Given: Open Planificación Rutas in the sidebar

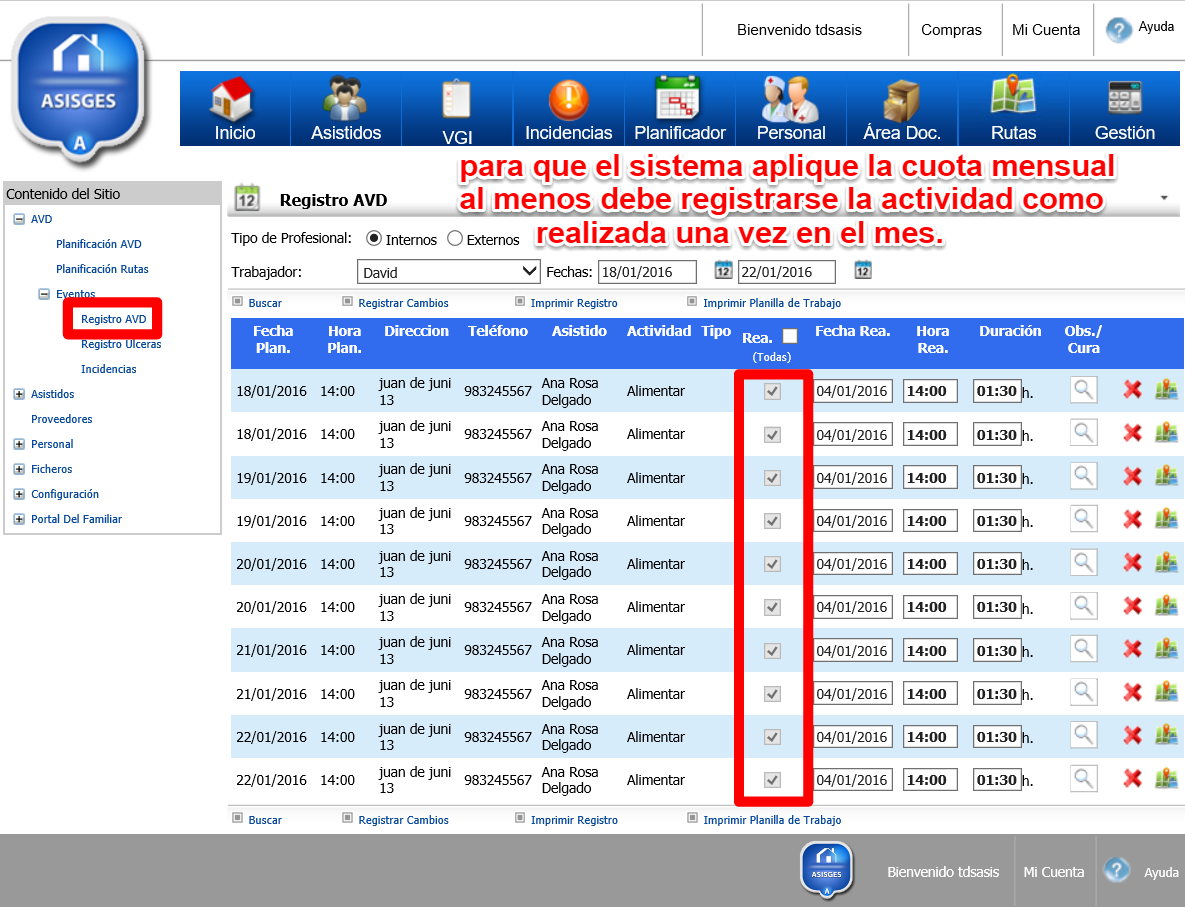Looking at the screenshot, I should pos(102,269).
